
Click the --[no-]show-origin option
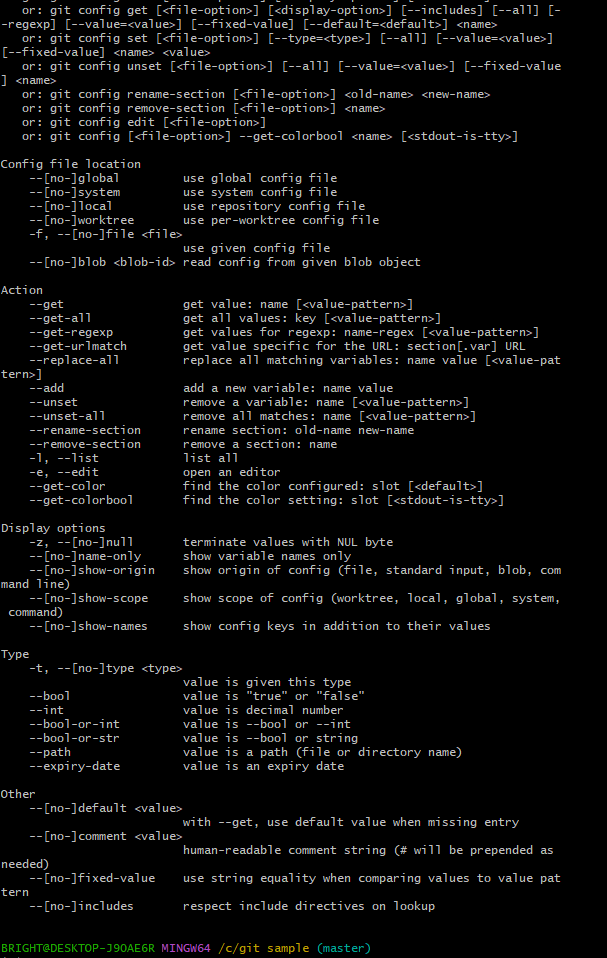[x=92, y=570]
